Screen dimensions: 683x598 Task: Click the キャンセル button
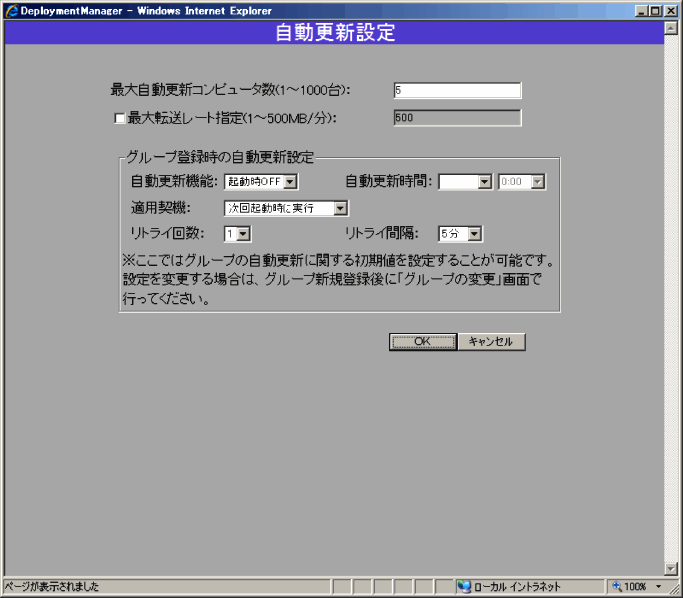tap(491, 342)
